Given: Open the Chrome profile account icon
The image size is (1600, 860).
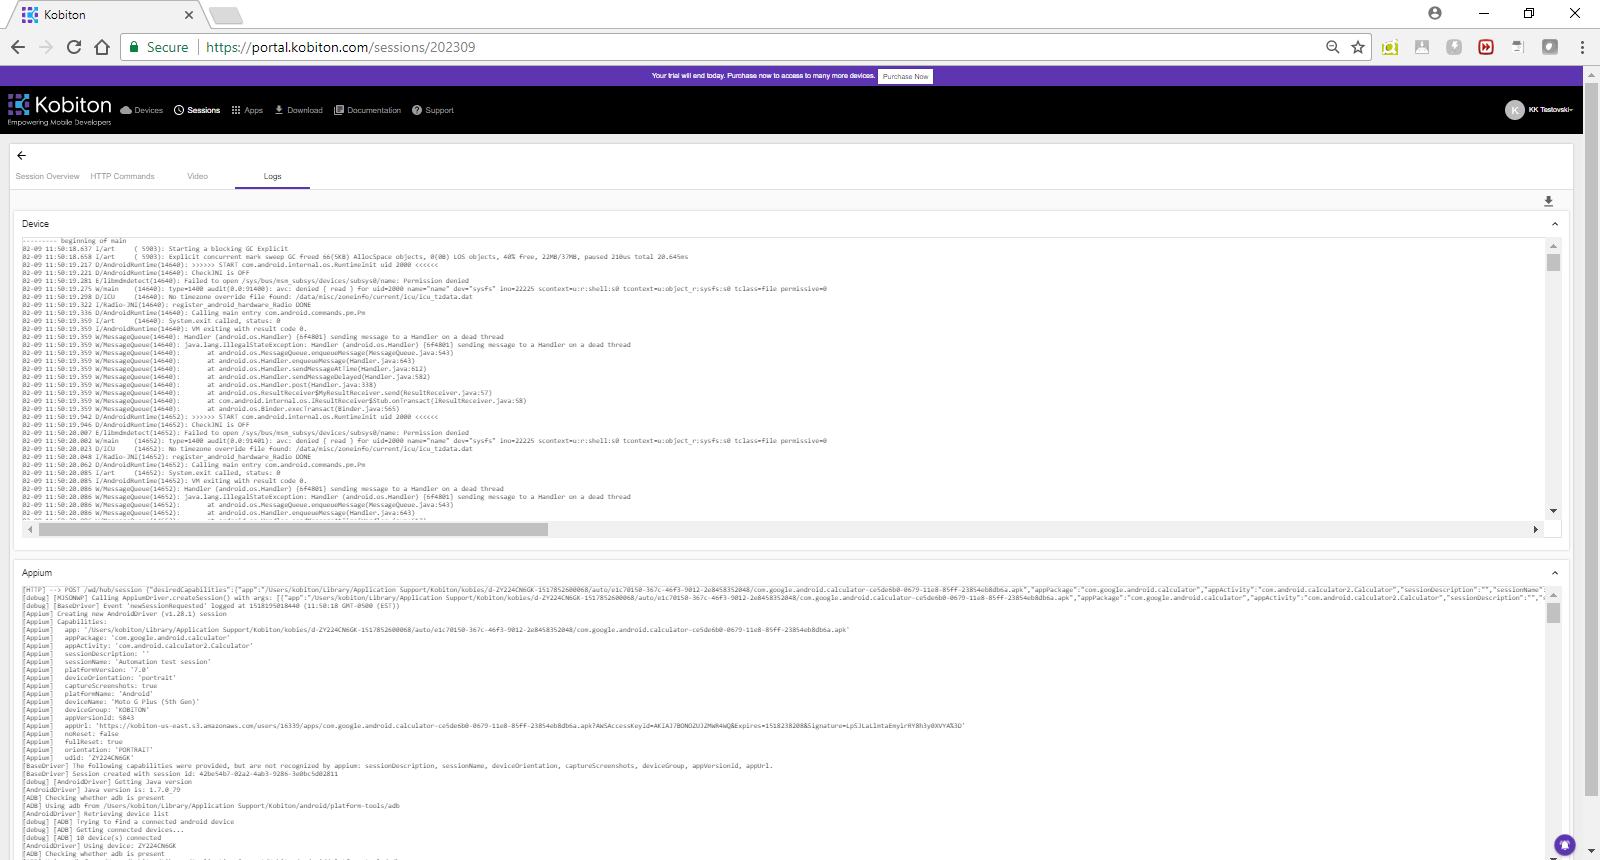Looking at the screenshot, I should [1435, 13].
